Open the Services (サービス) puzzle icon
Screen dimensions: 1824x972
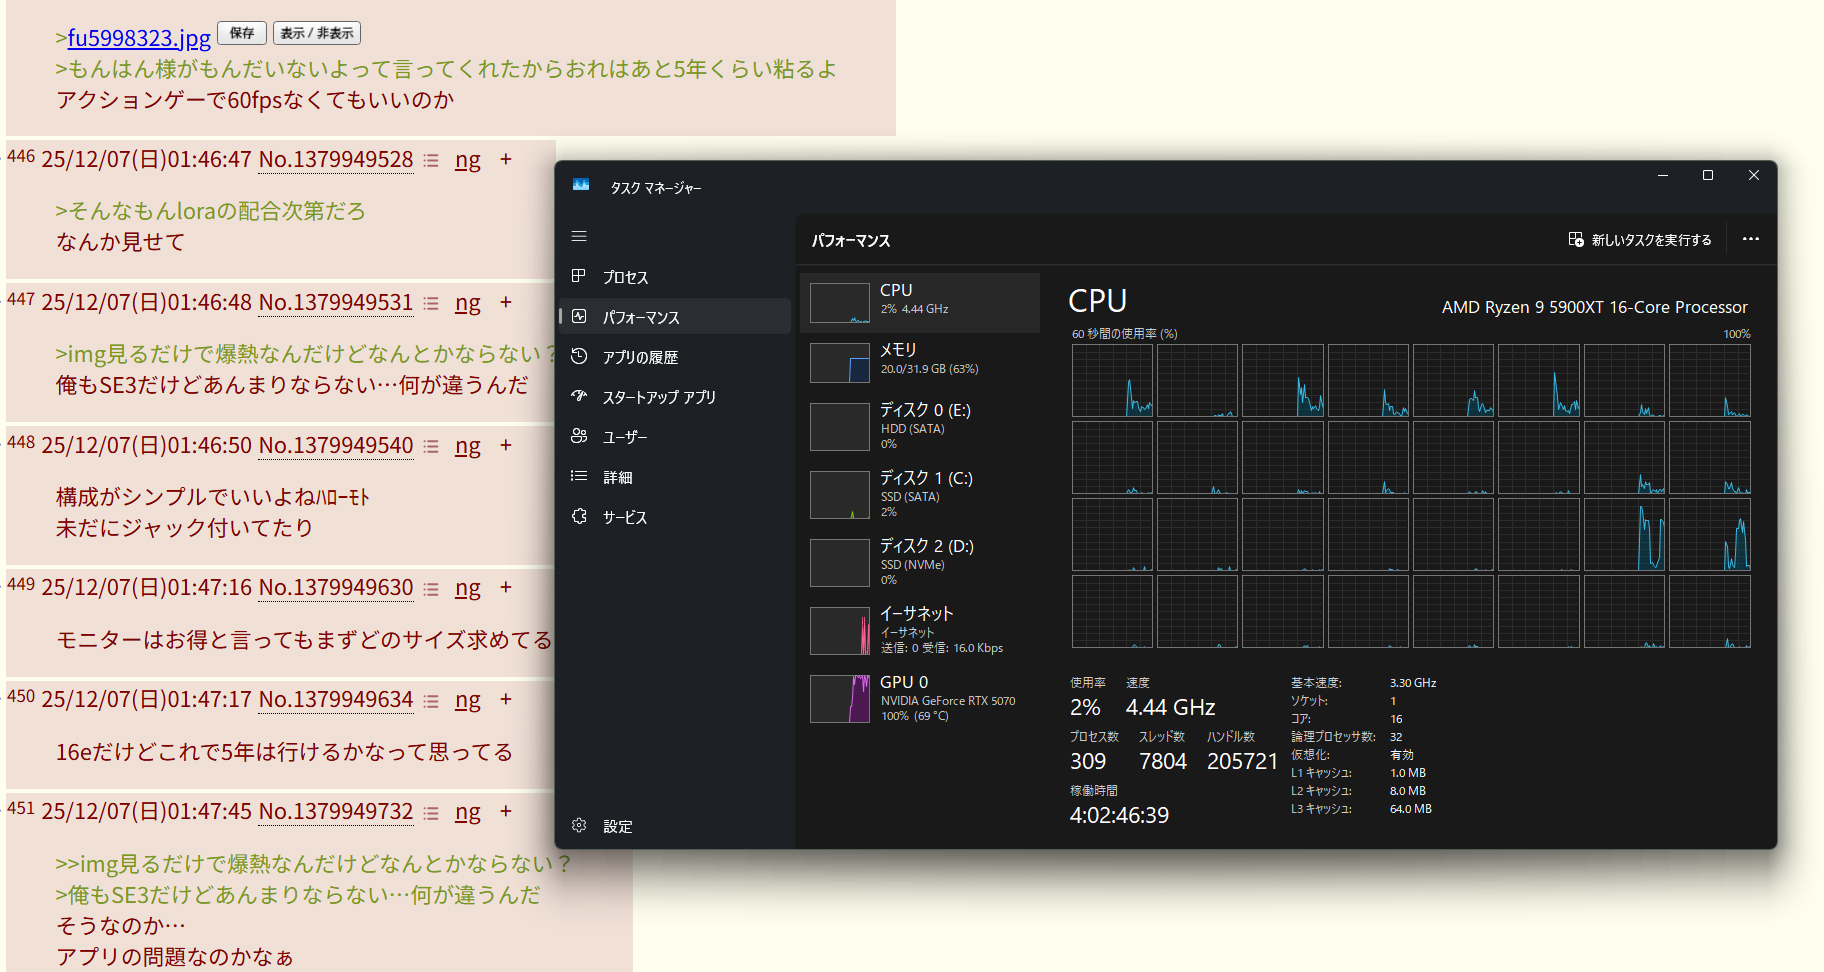coord(579,516)
